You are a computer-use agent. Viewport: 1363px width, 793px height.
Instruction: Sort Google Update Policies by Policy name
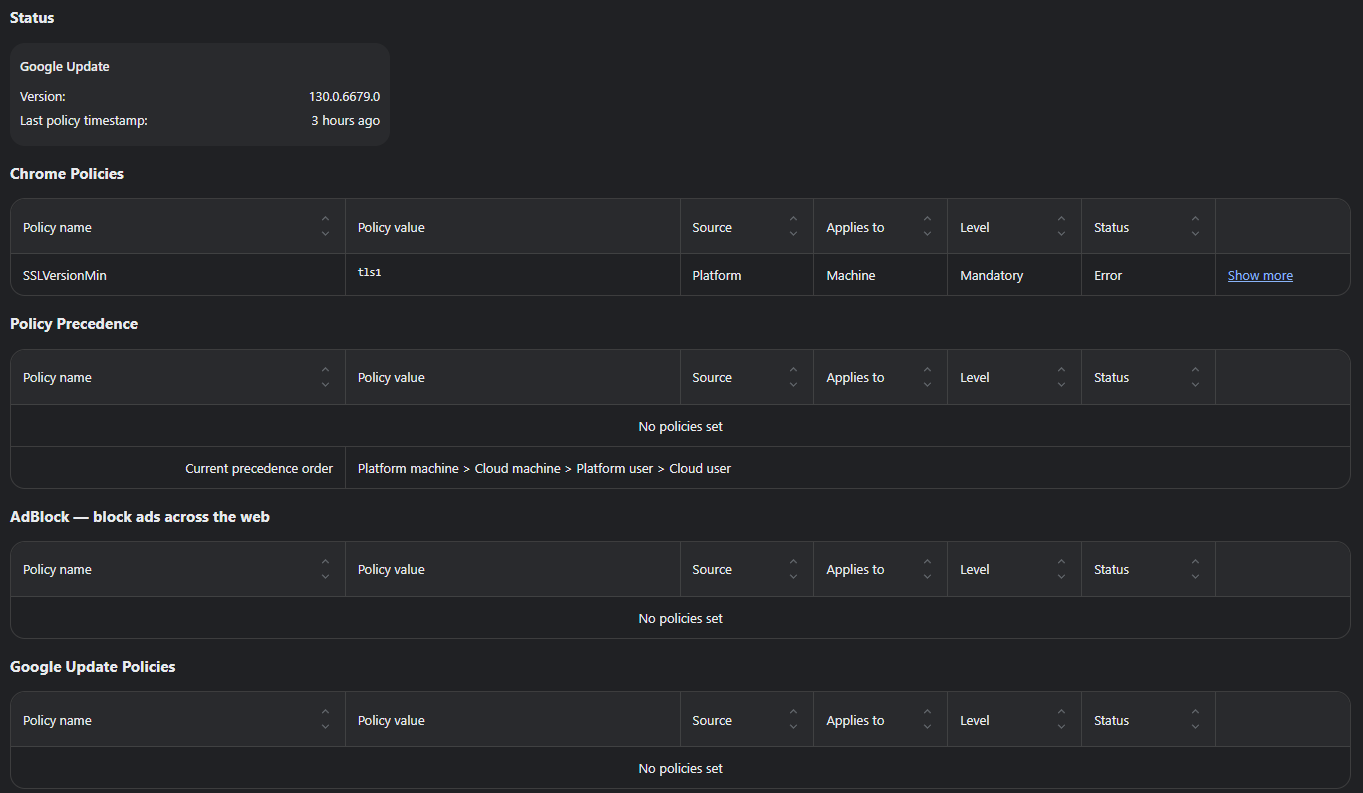(325, 720)
